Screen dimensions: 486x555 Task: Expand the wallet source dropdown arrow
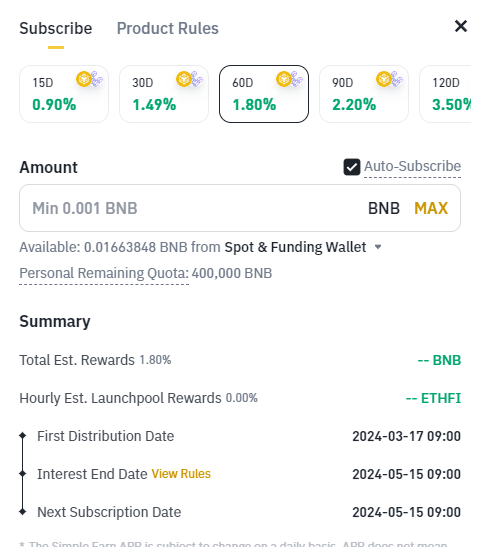point(378,247)
